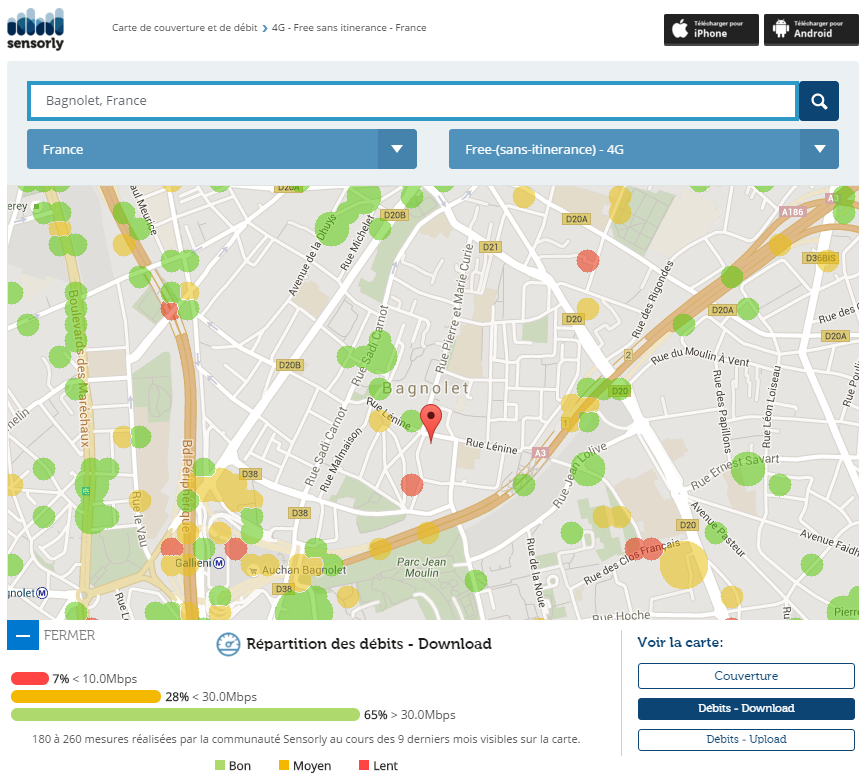Expand the Free 4G network dropdown
The width and height of the screenshot is (868, 779).
pos(643,149)
